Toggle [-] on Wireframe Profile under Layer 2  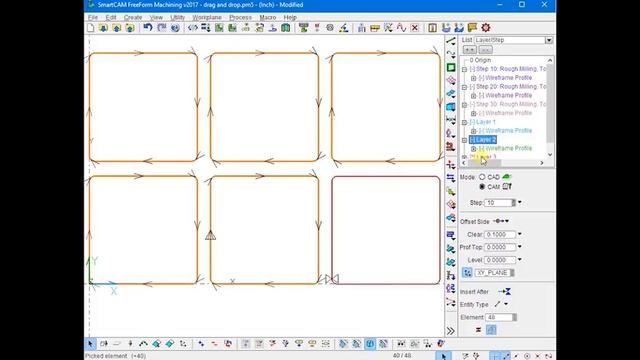(481, 148)
